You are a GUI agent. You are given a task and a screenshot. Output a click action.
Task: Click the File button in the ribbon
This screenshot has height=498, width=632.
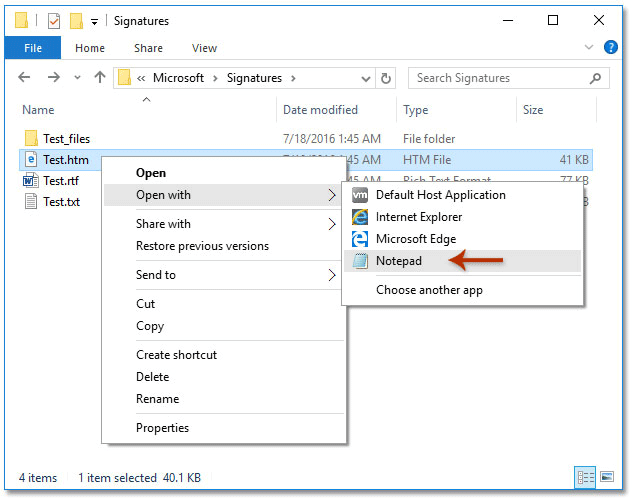tap(33, 48)
